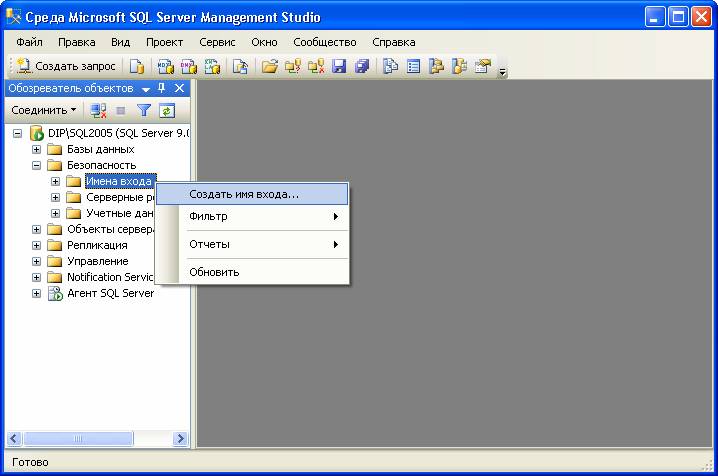The image size is (718, 476).
Task: Click the Save floppy disk icon
Action: click(x=339, y=66)
